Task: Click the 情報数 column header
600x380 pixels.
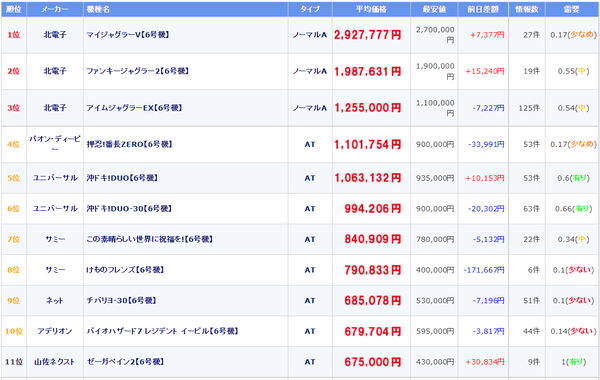Action: click(527, 9)
